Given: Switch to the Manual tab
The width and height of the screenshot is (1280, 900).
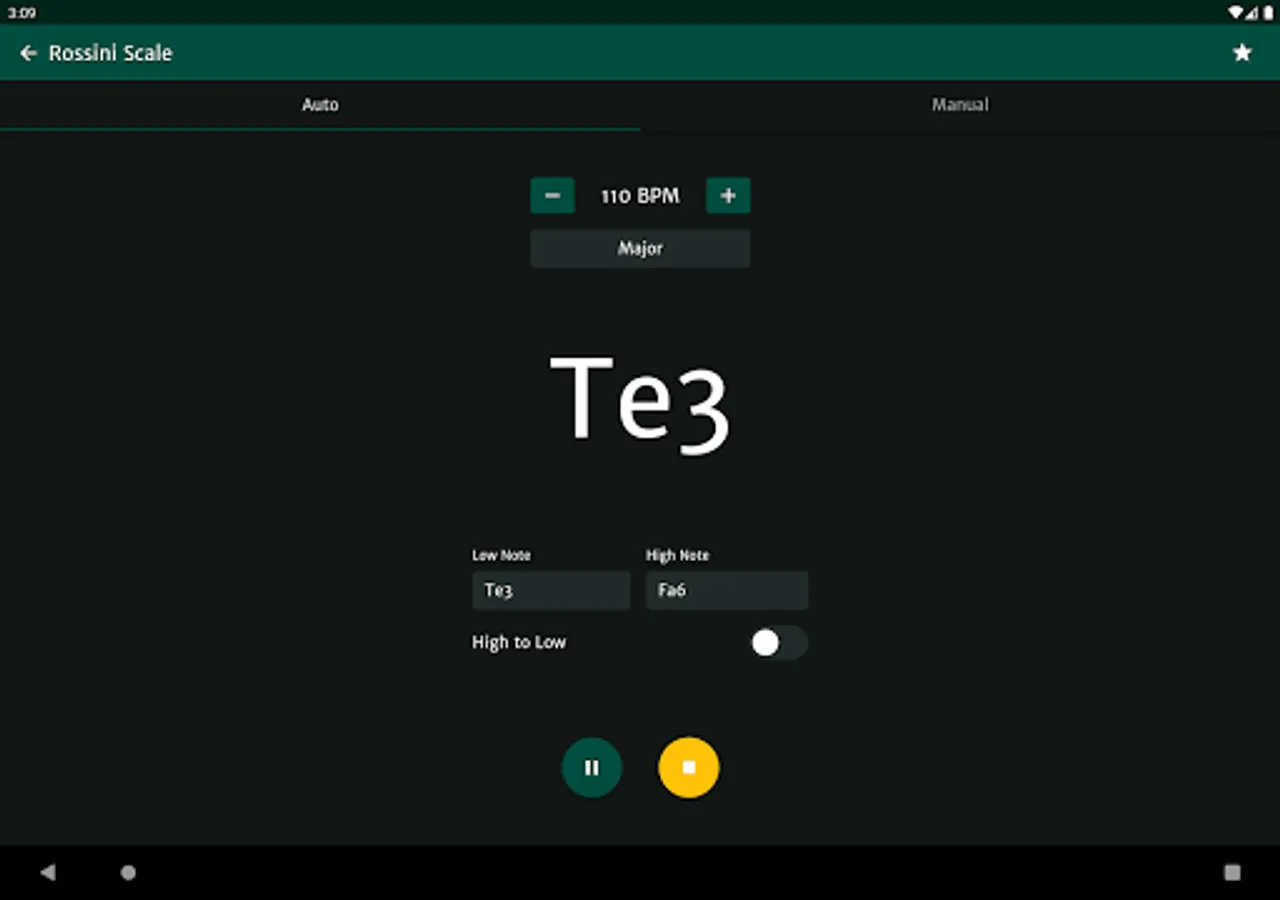Looking at the screenshot, I should 960,105.
